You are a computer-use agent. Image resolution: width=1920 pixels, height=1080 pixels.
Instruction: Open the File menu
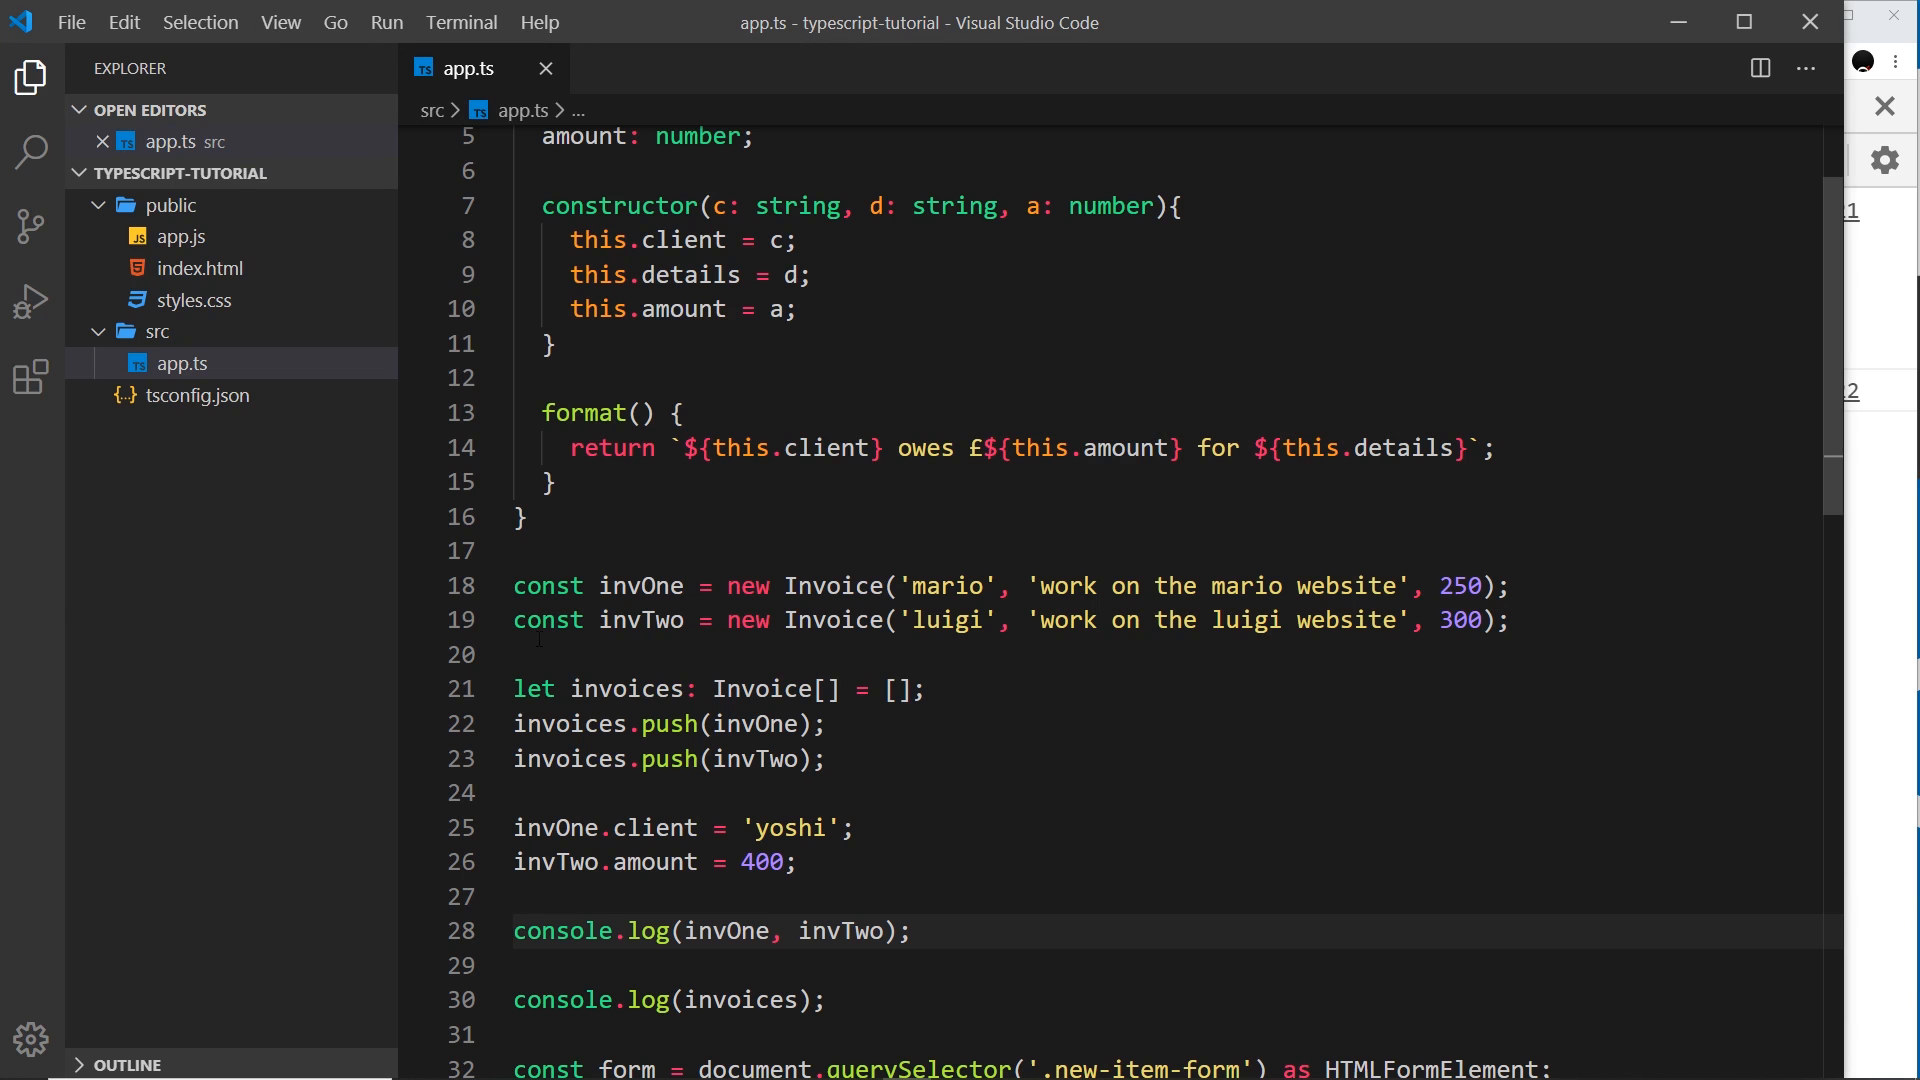(x=71, y=22)
